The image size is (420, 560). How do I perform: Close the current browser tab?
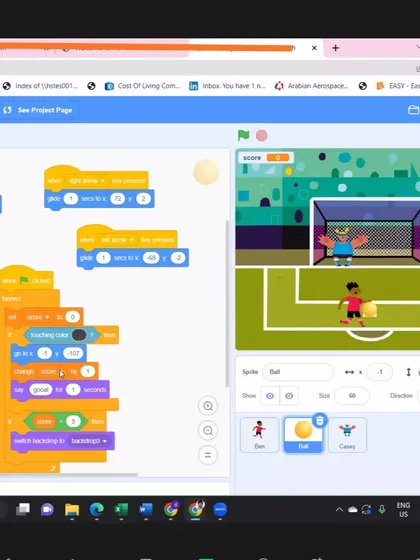tap(314, 48)
